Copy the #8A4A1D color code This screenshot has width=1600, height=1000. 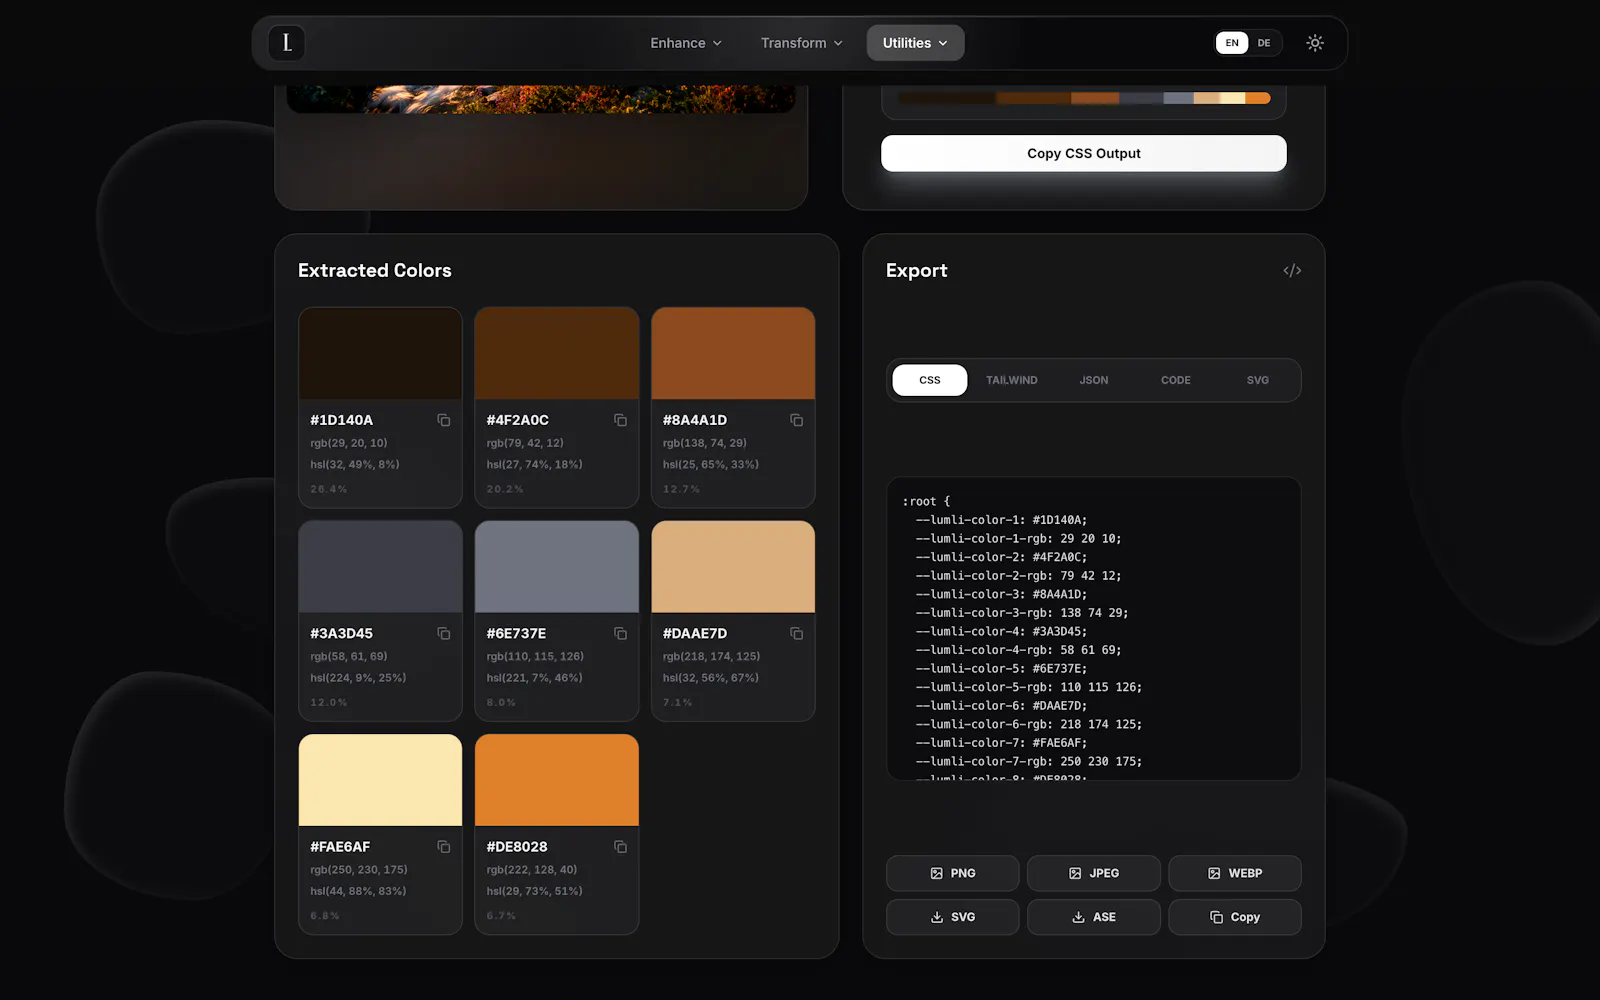pyautogui.click(x=797, y=420)
